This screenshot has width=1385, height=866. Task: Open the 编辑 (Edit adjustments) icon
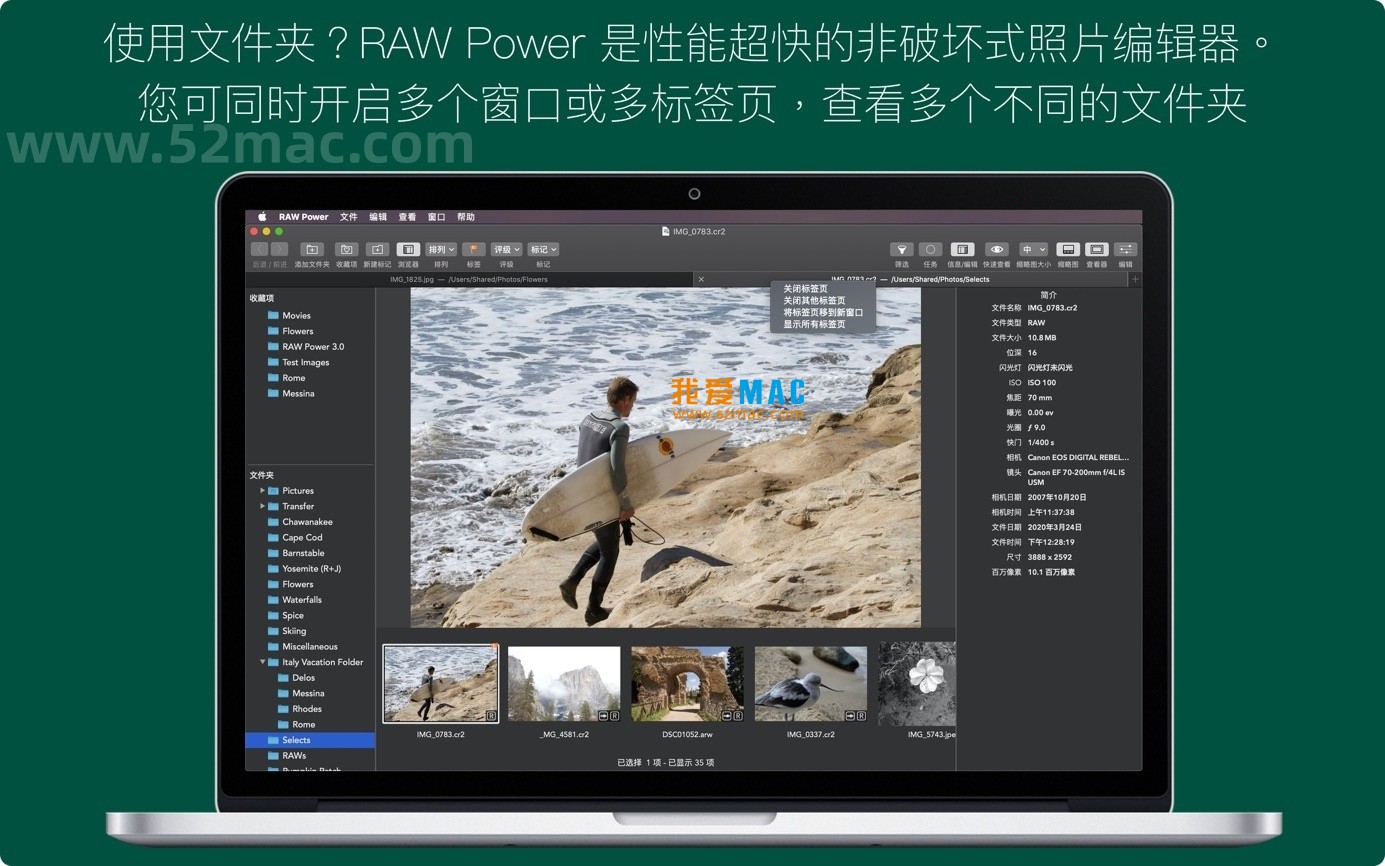pyautogui.click(x=1126, y=249)
